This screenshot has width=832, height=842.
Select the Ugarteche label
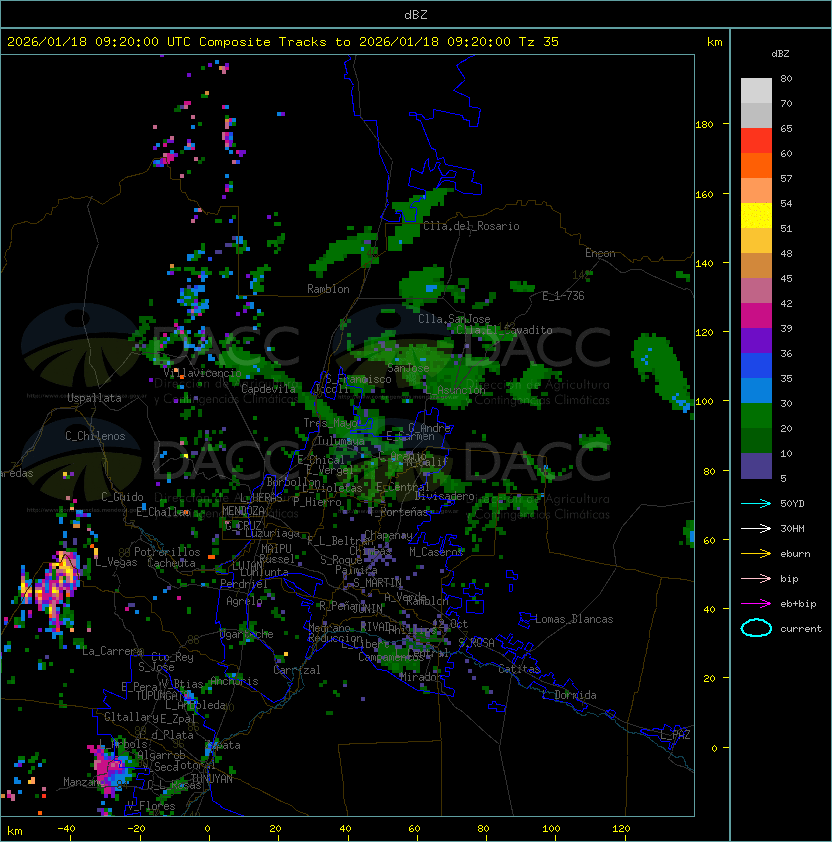click(x=246, y=634)
